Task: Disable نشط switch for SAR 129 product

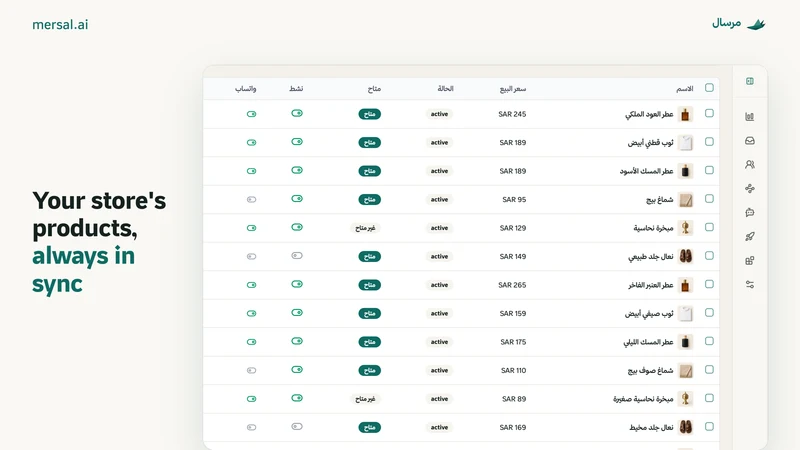Action: click(x=297, y=227)
